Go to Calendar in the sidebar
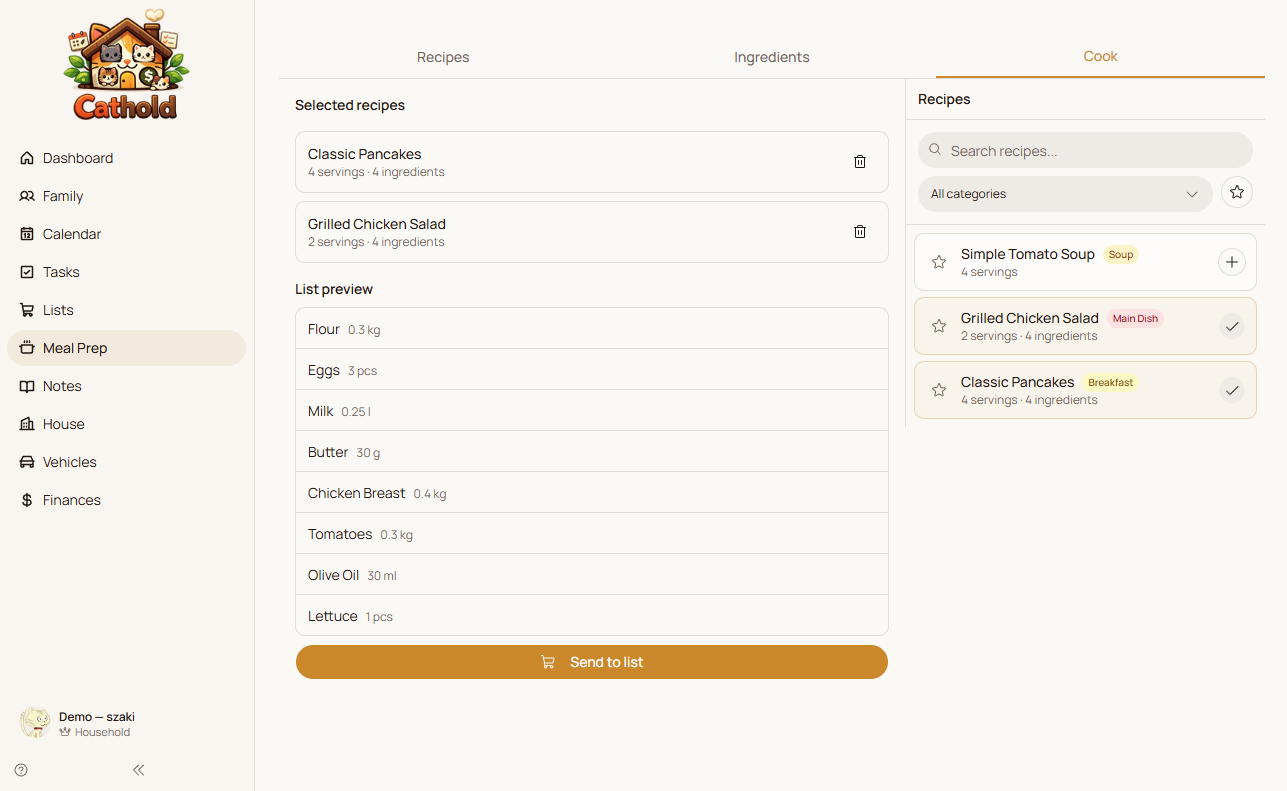 (x=71, y=234)
